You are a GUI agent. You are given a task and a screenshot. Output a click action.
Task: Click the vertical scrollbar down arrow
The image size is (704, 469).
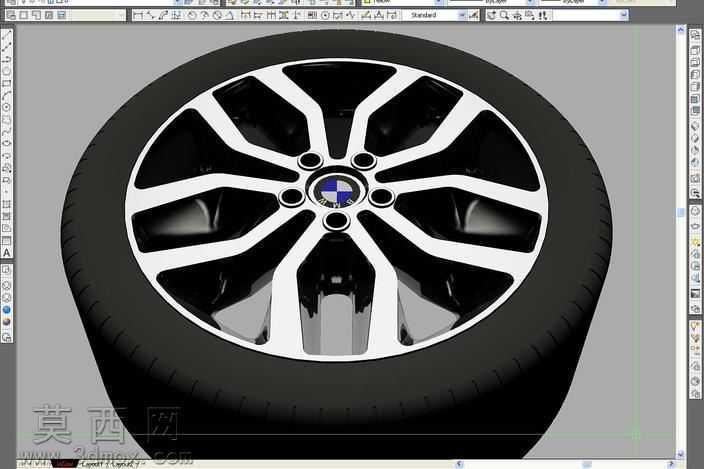click(680, 454)
